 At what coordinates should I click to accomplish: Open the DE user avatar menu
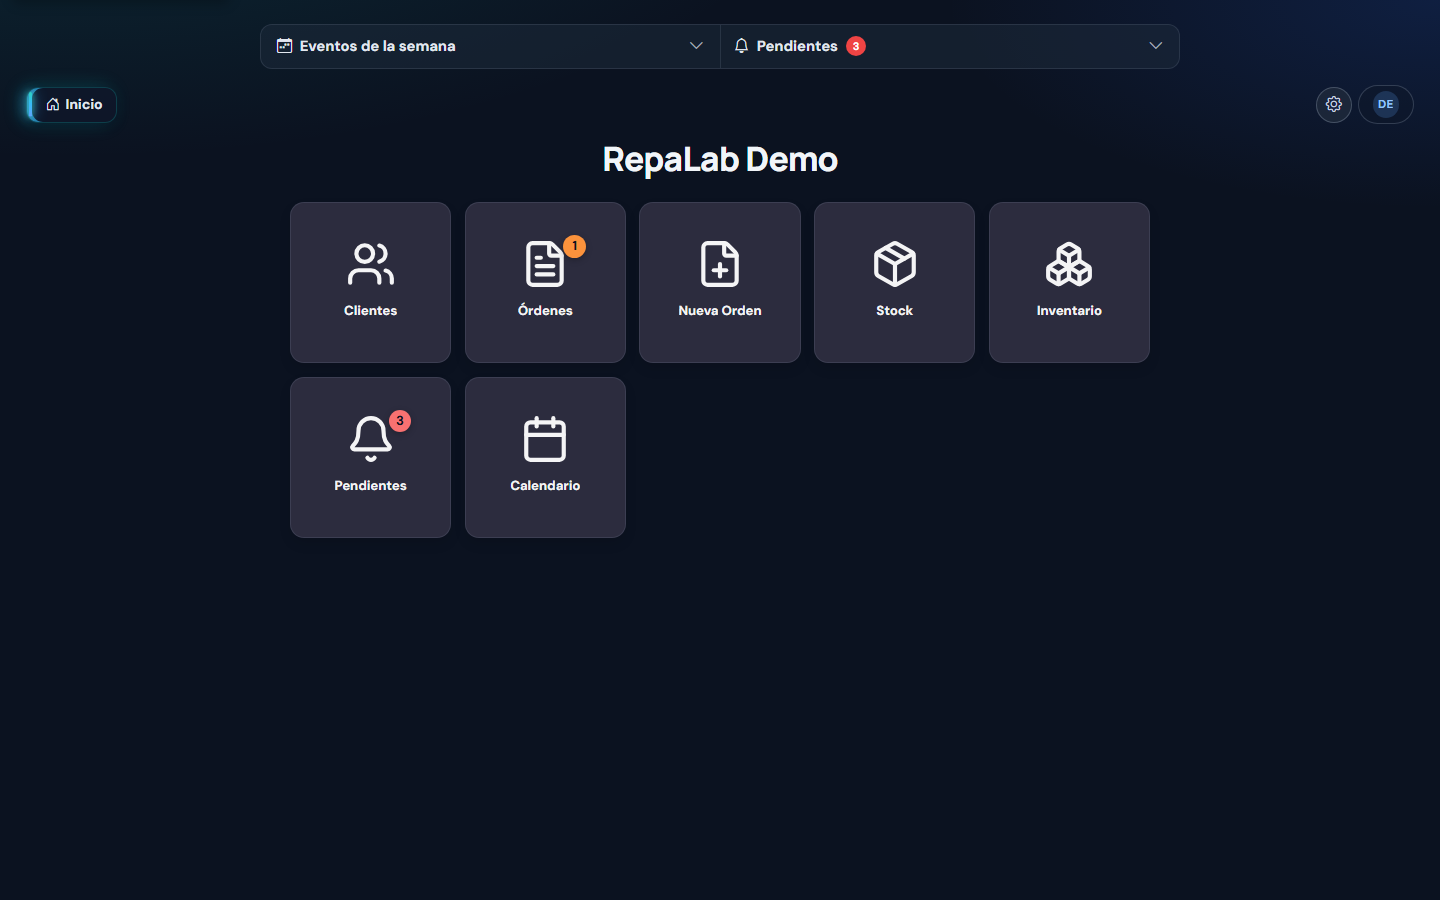[1385, 104]
